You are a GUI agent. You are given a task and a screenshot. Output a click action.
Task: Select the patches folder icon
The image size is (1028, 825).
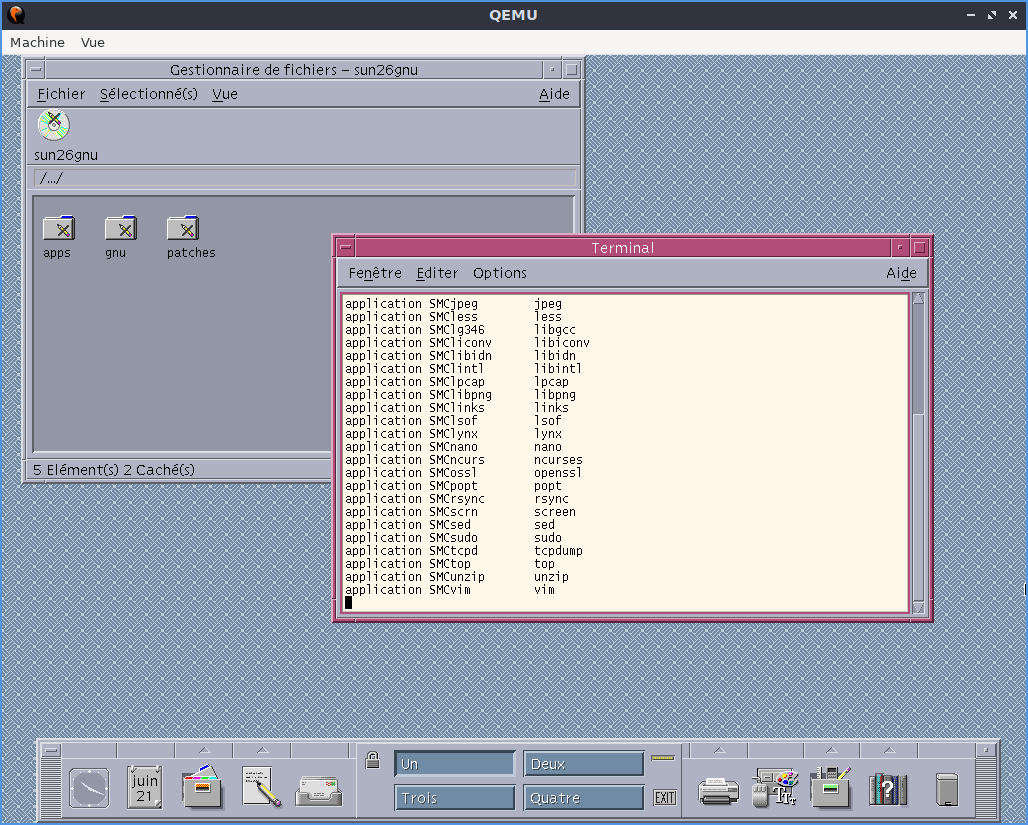point(183,228)
